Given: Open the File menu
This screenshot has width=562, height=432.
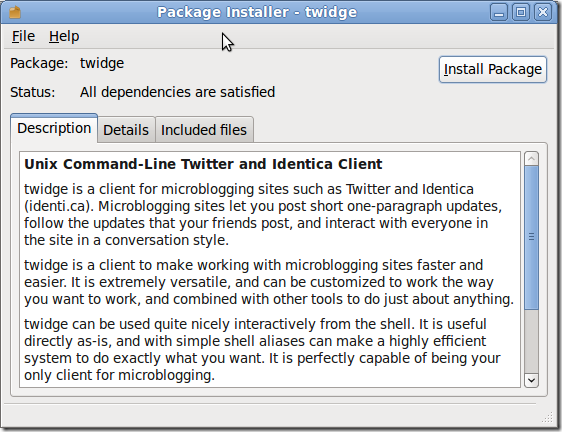Looking at the screenshot, I should click(23, 36).
